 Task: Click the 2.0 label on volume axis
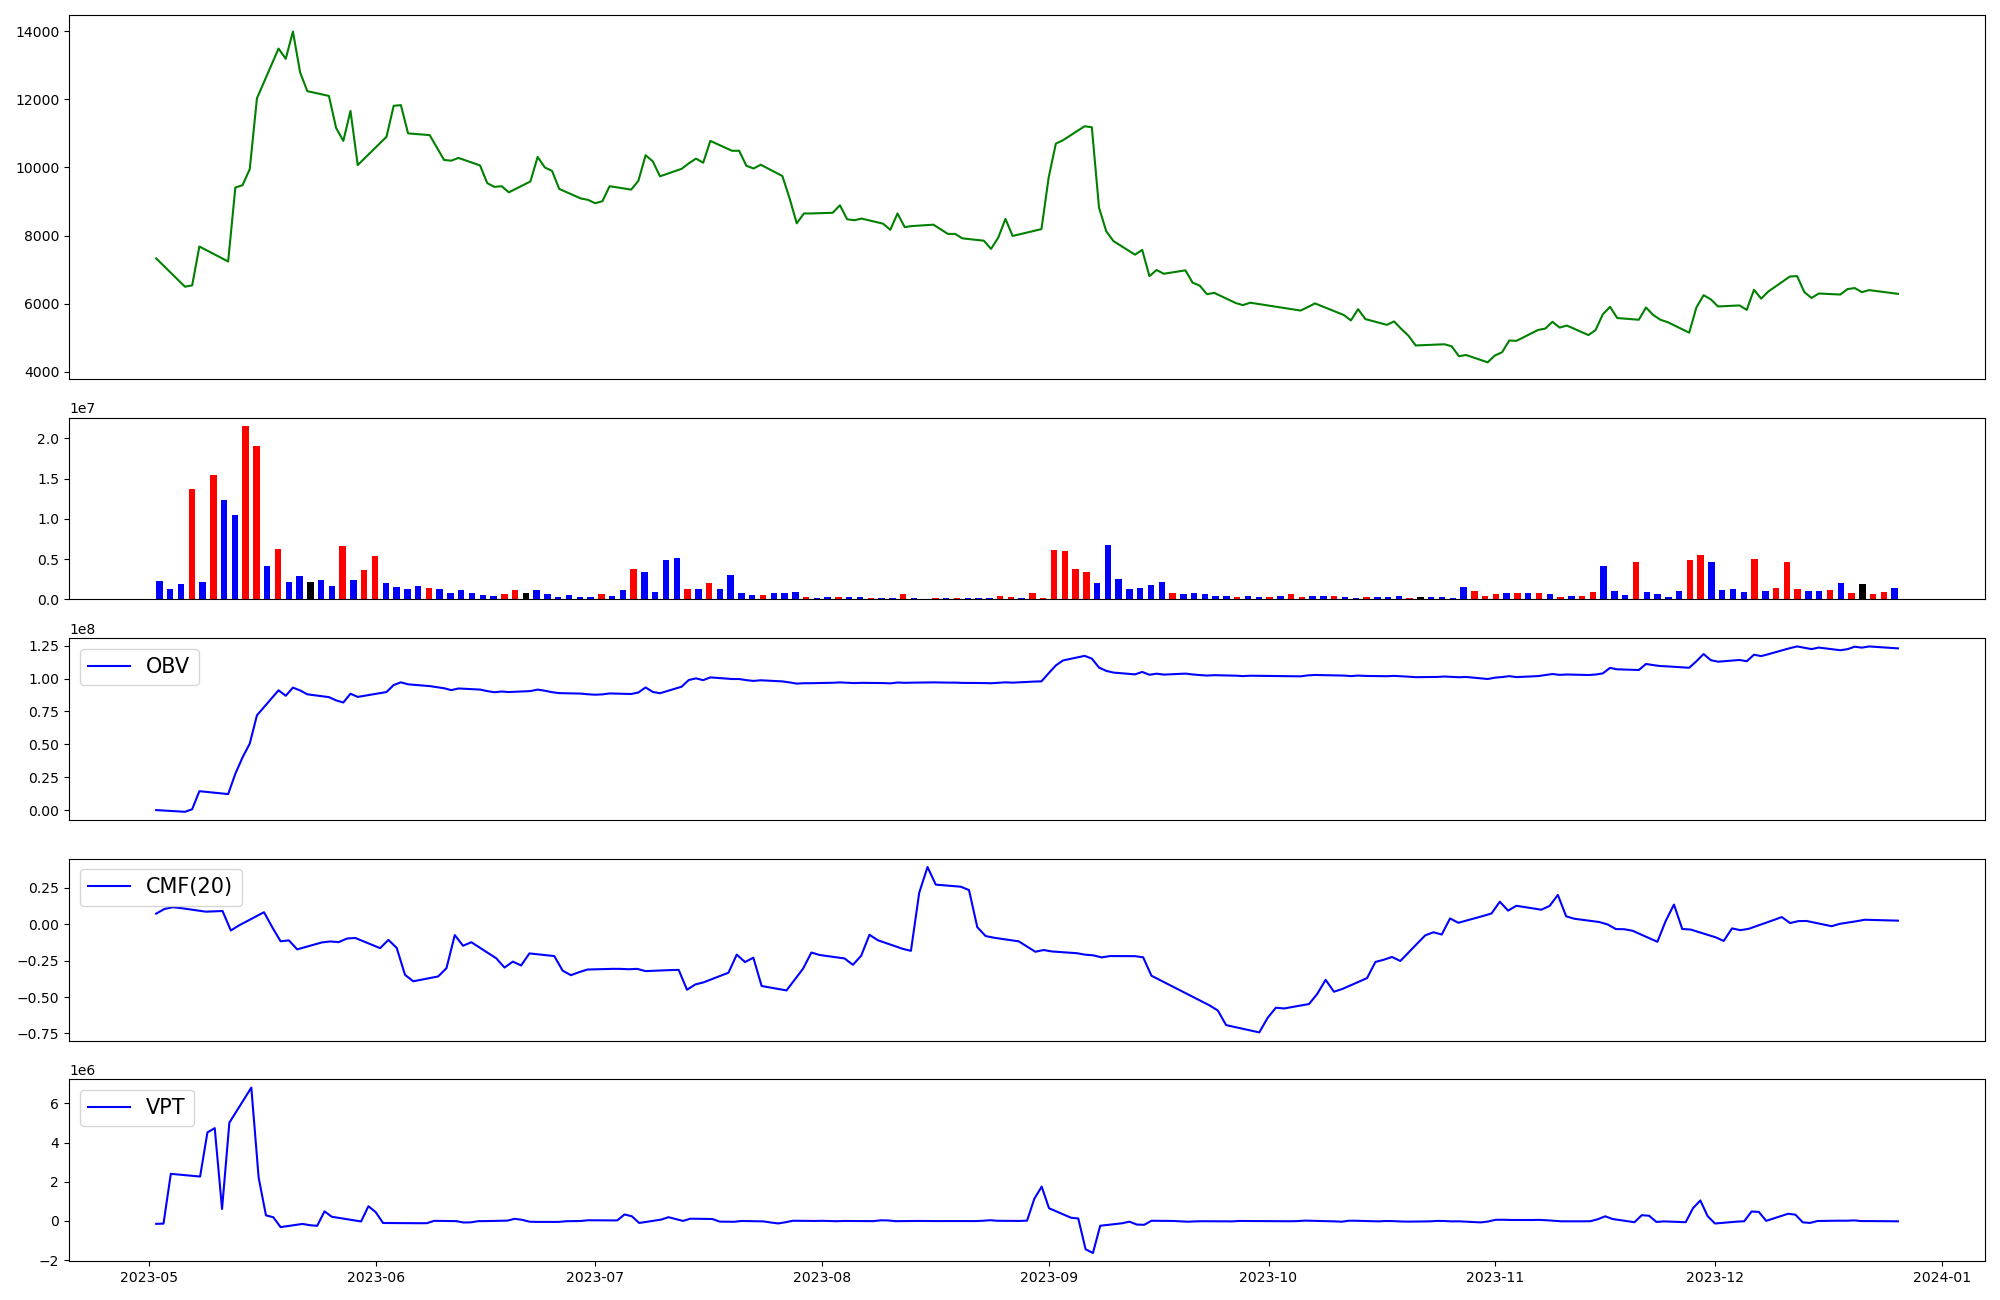click(49, 439)
